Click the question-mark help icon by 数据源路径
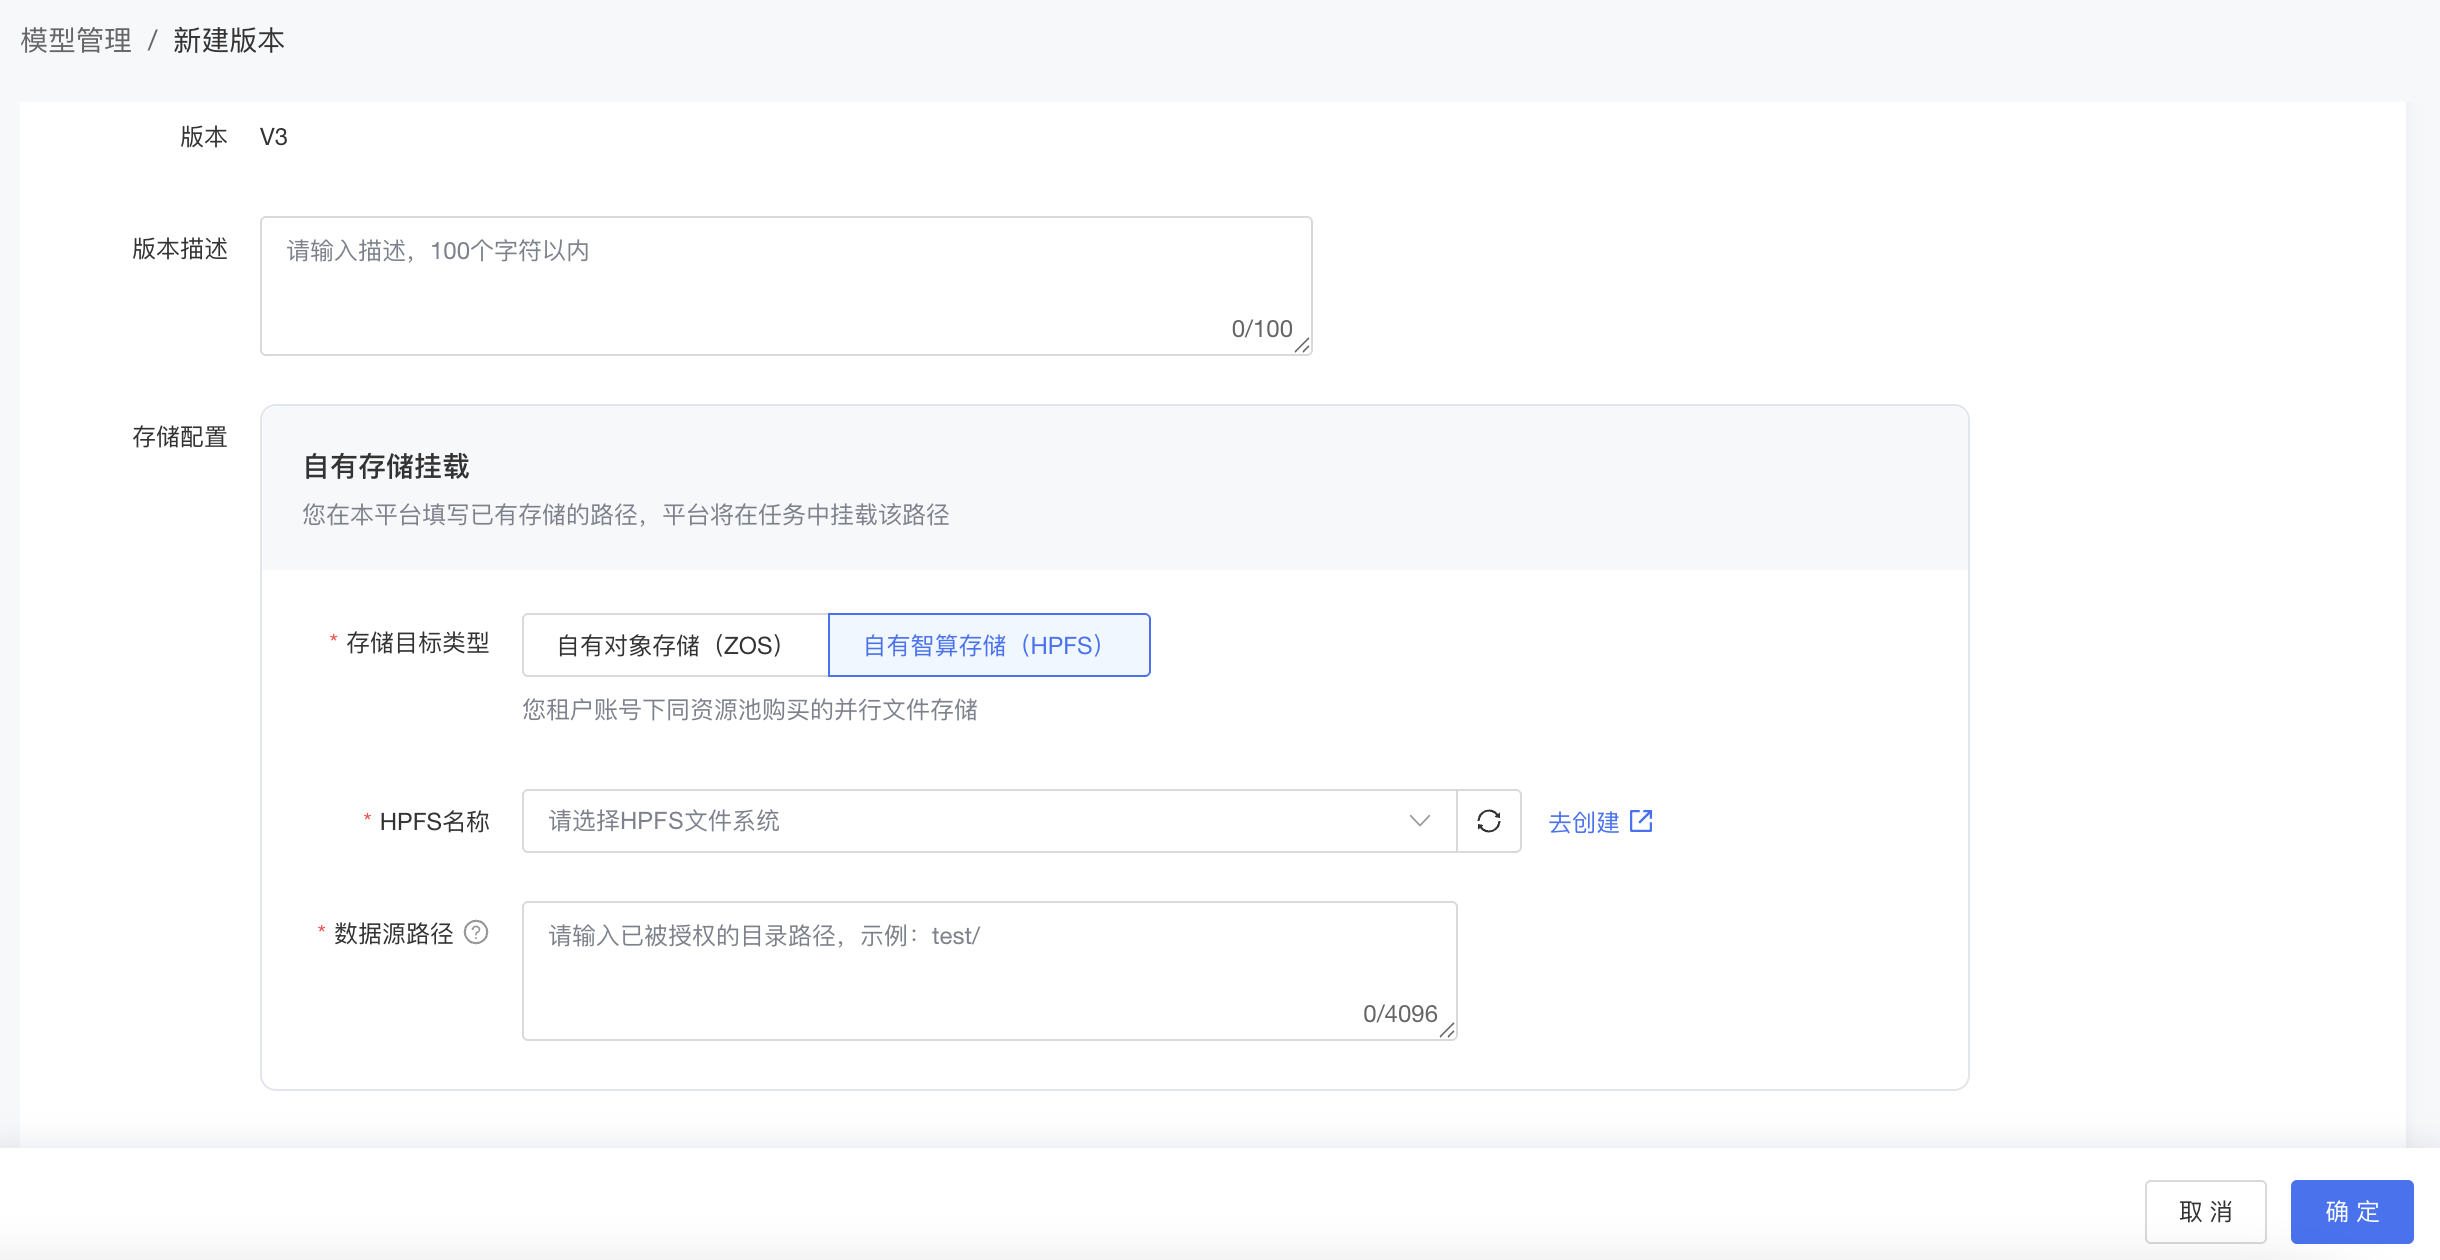Screen dimensions: 2440x1260 coord(477,932)
